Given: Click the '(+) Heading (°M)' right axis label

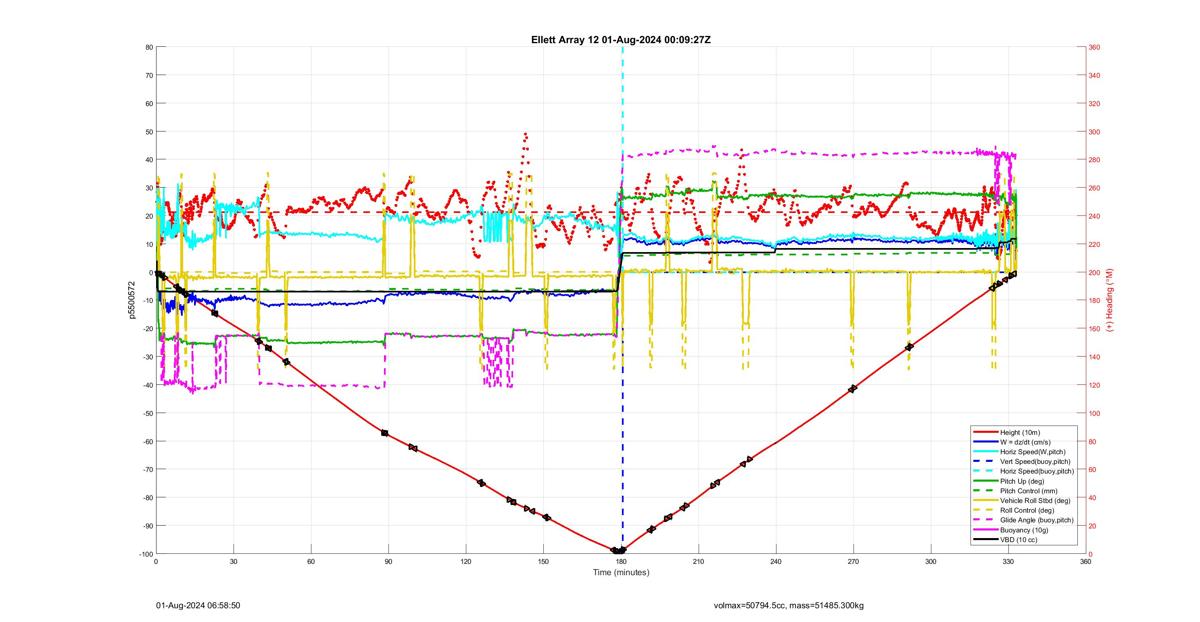Looking at the screenshot, I should (x=1110, y=300).
